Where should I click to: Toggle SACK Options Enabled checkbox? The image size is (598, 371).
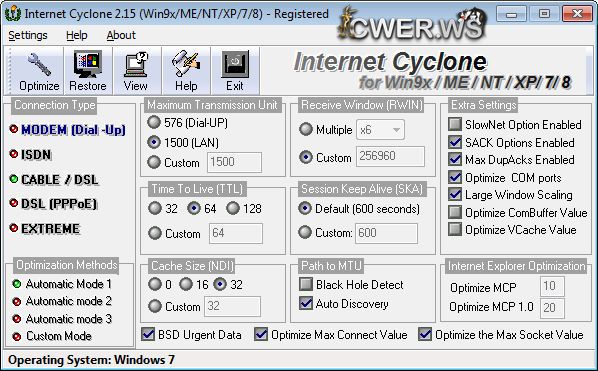click(455, 142)
